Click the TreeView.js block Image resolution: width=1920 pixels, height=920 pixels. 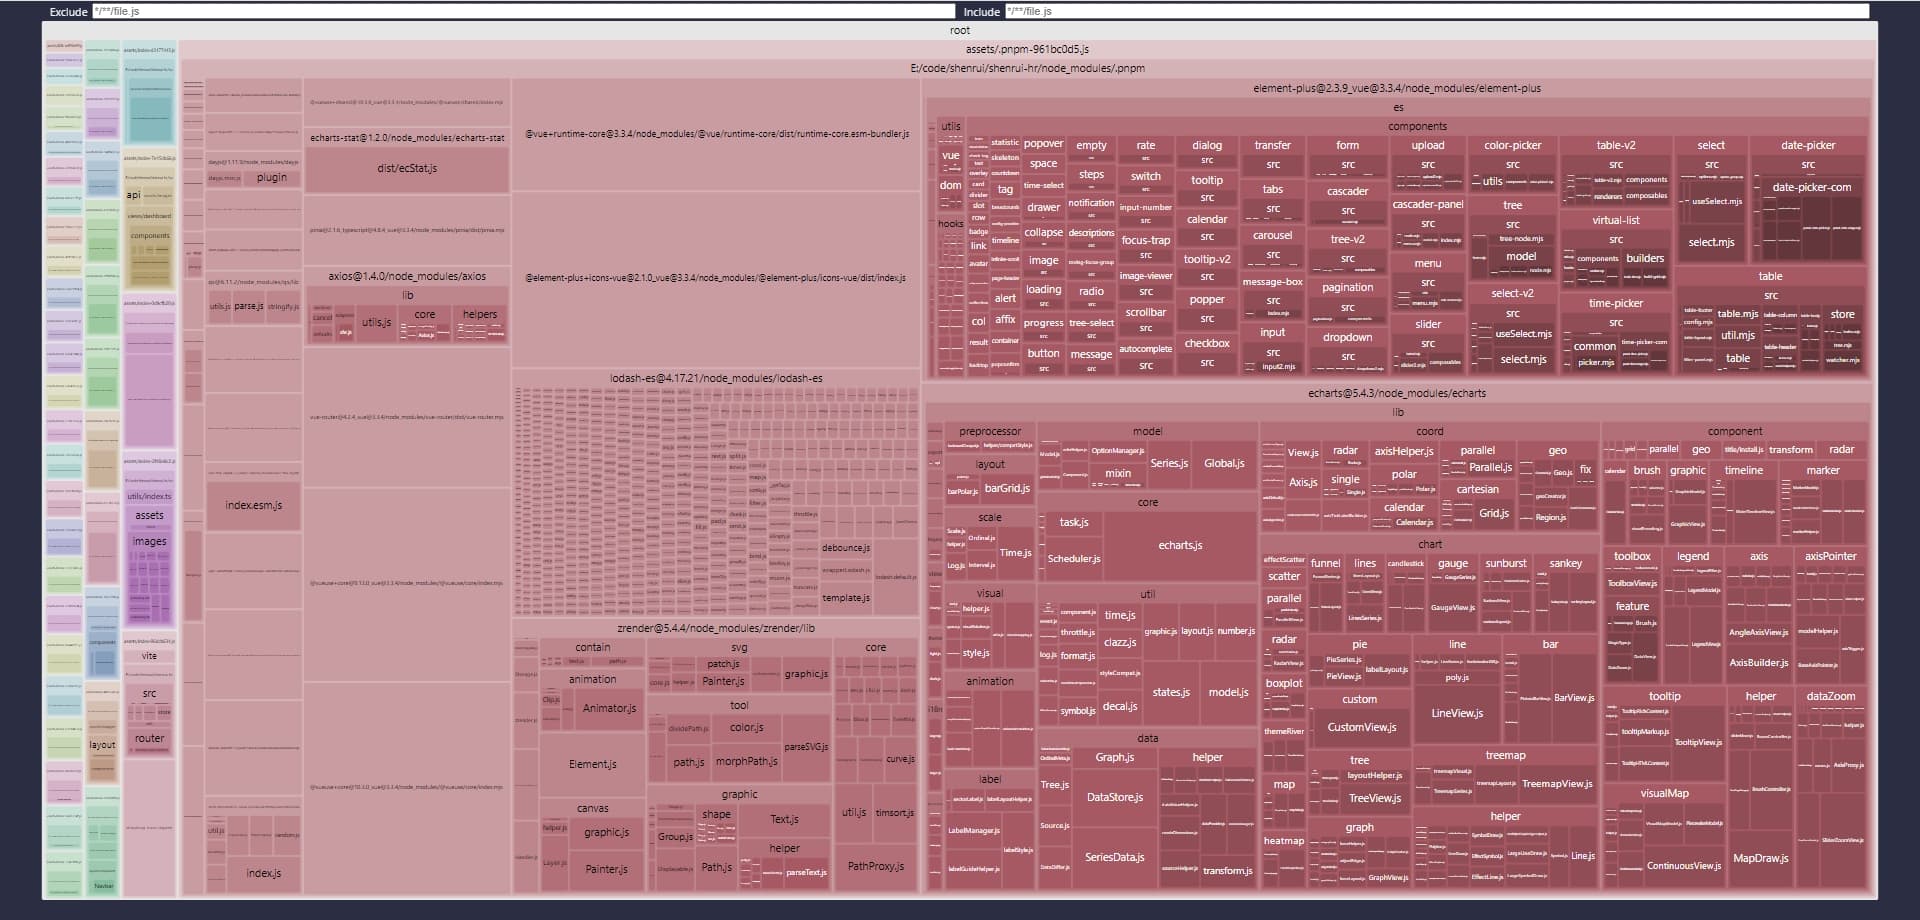[1375, 798]
